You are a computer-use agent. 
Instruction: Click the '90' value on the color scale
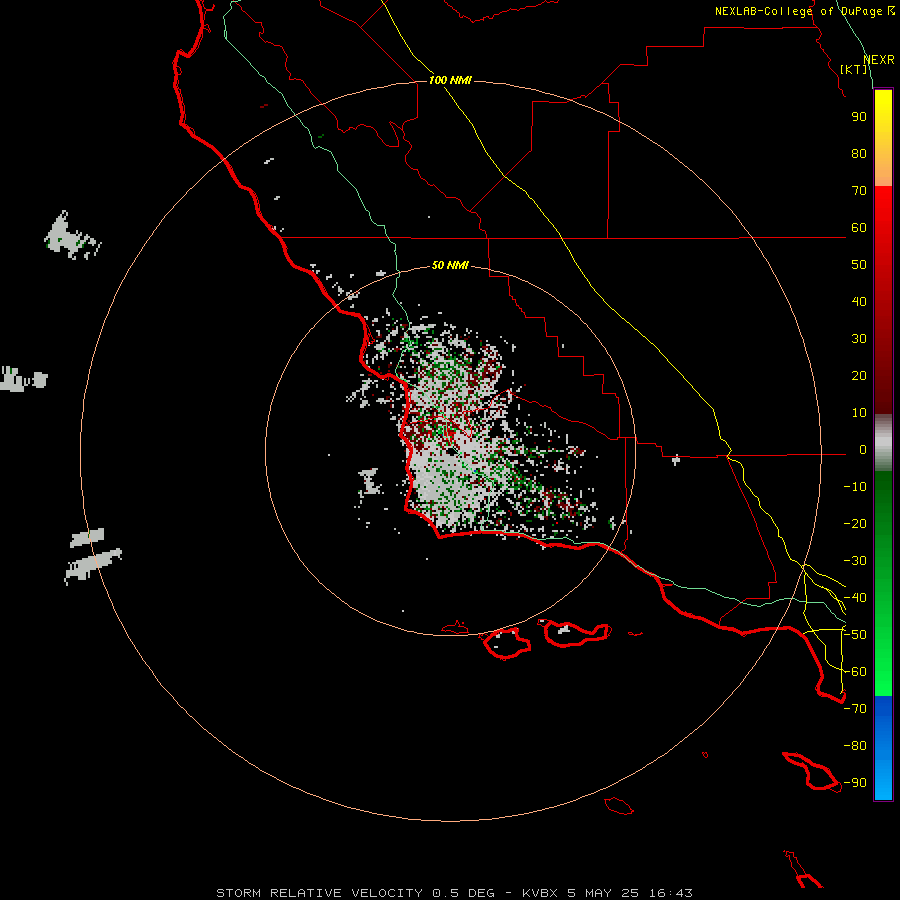coord(859,117)
